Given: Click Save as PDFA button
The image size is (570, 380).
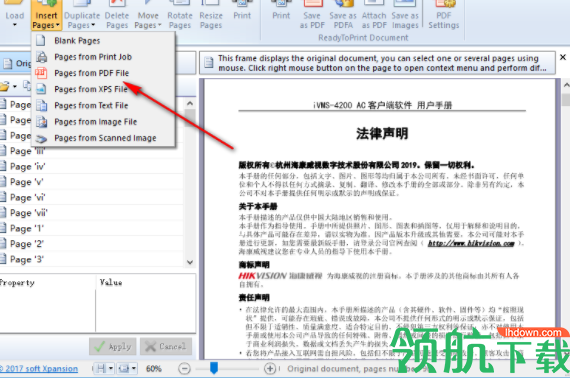Looking at the screenshot, I should pyautogui.click(x=343, y=15).
